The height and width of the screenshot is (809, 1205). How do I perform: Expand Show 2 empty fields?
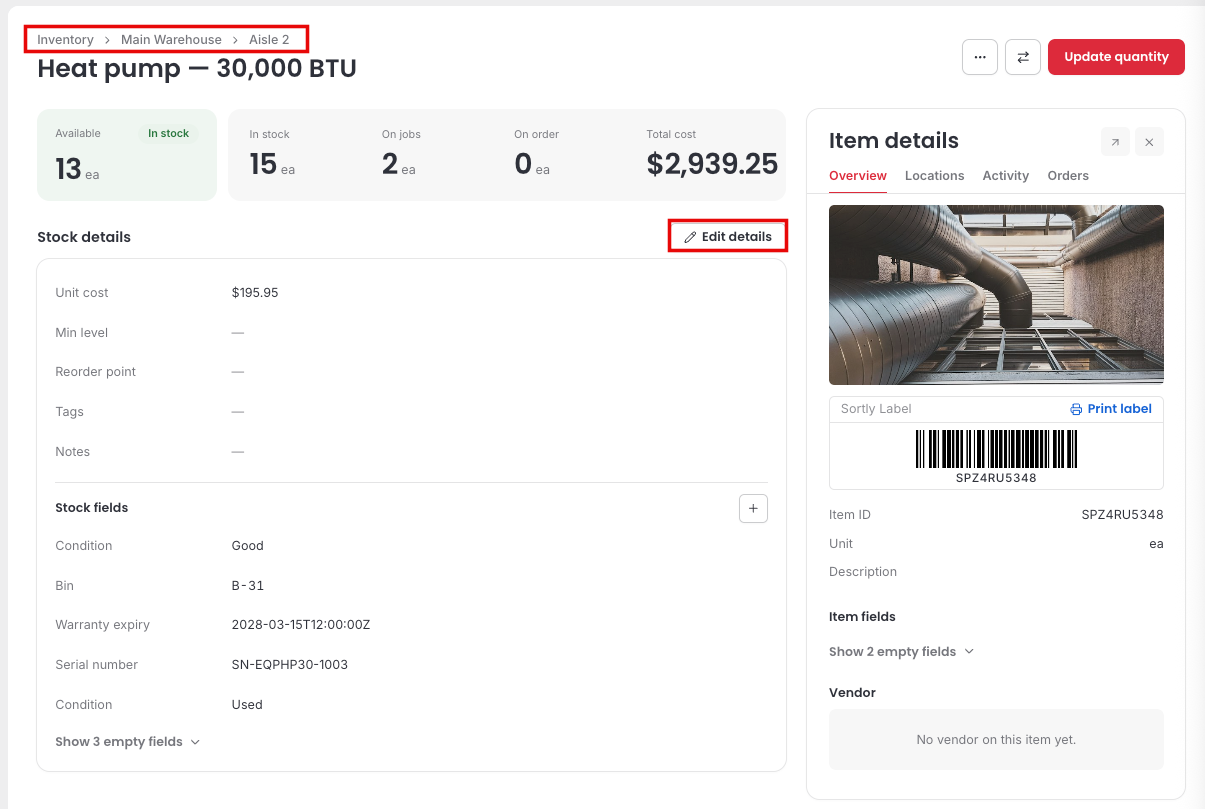901,652
